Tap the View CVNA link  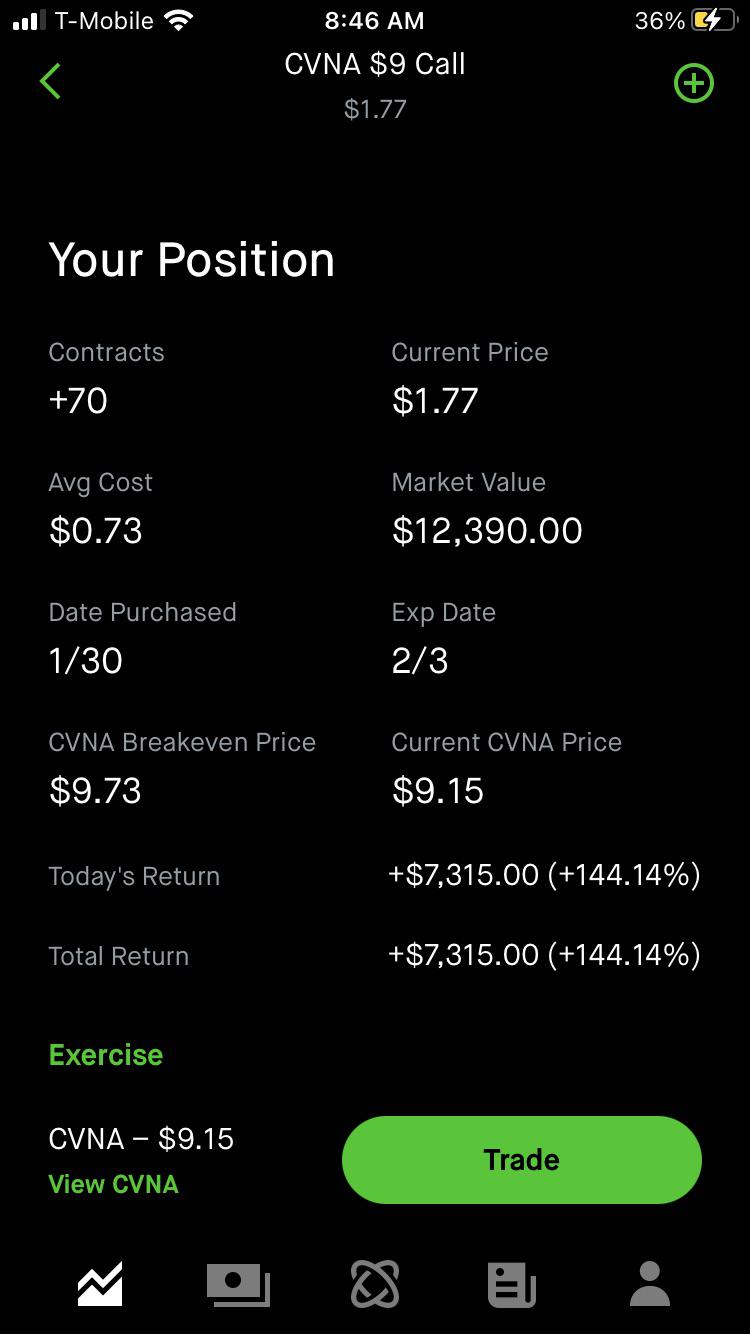pos(114,1184)
